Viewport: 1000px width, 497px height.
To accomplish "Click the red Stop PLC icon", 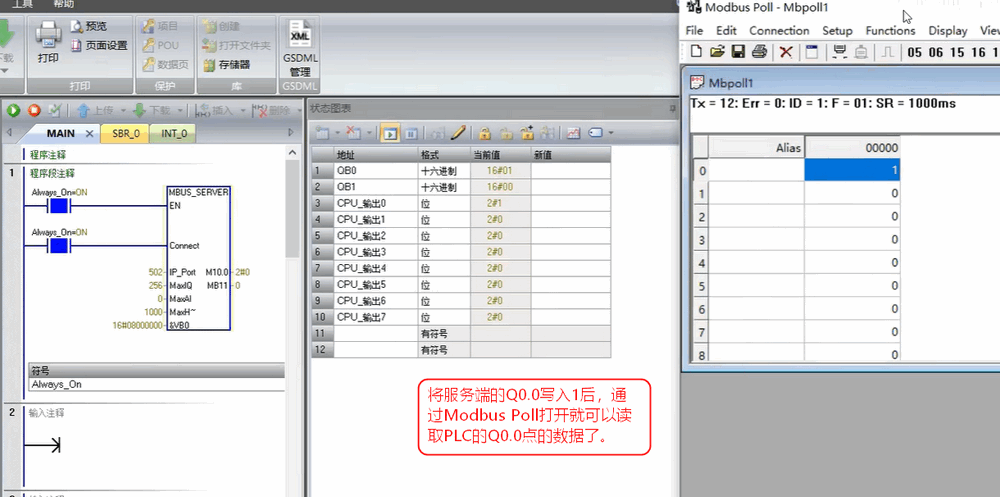I will pyautogui.click(x=34, y=110).
